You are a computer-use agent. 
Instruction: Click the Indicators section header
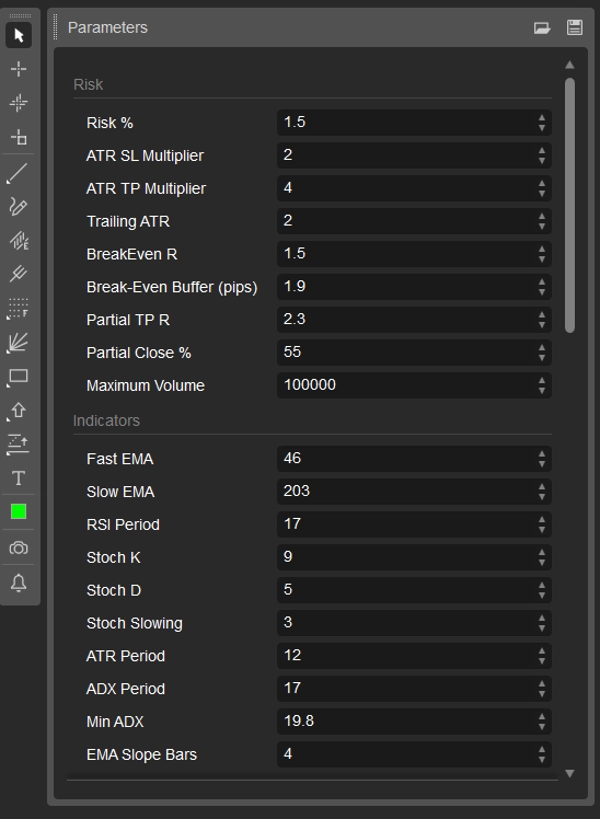pos(107,420)
